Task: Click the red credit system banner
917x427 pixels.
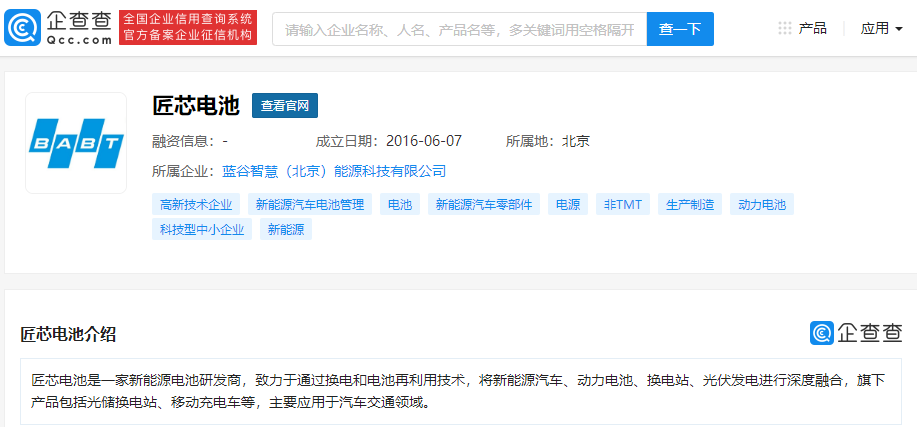Action: [x=188, y=27]
